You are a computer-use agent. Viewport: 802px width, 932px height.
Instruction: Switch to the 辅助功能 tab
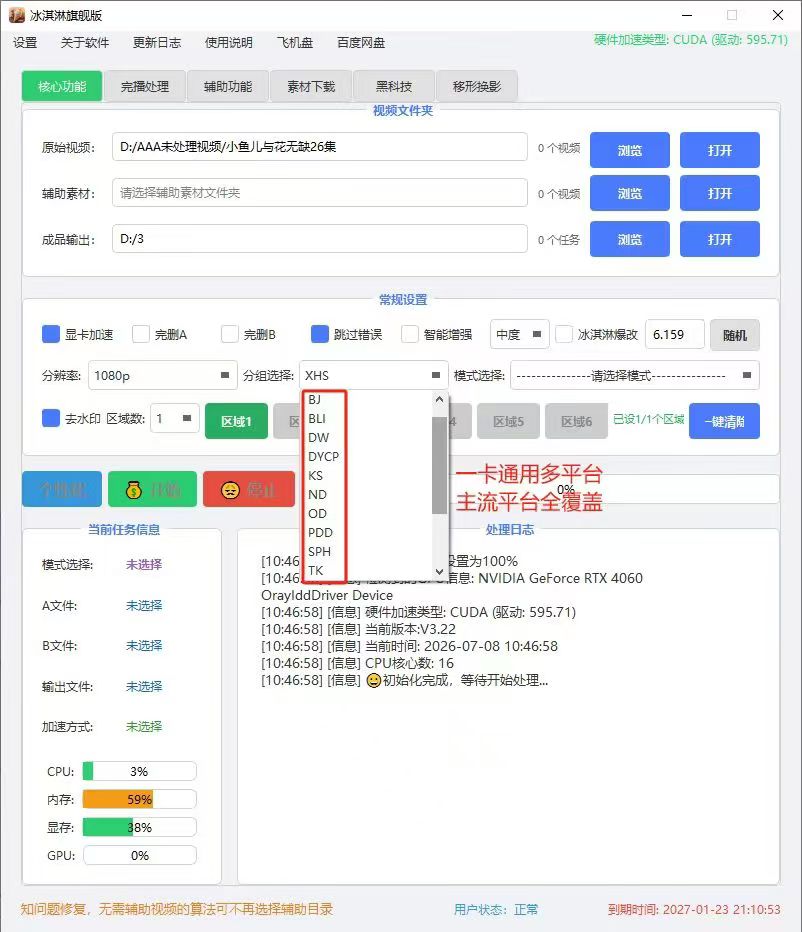click(x=228, y=86)
